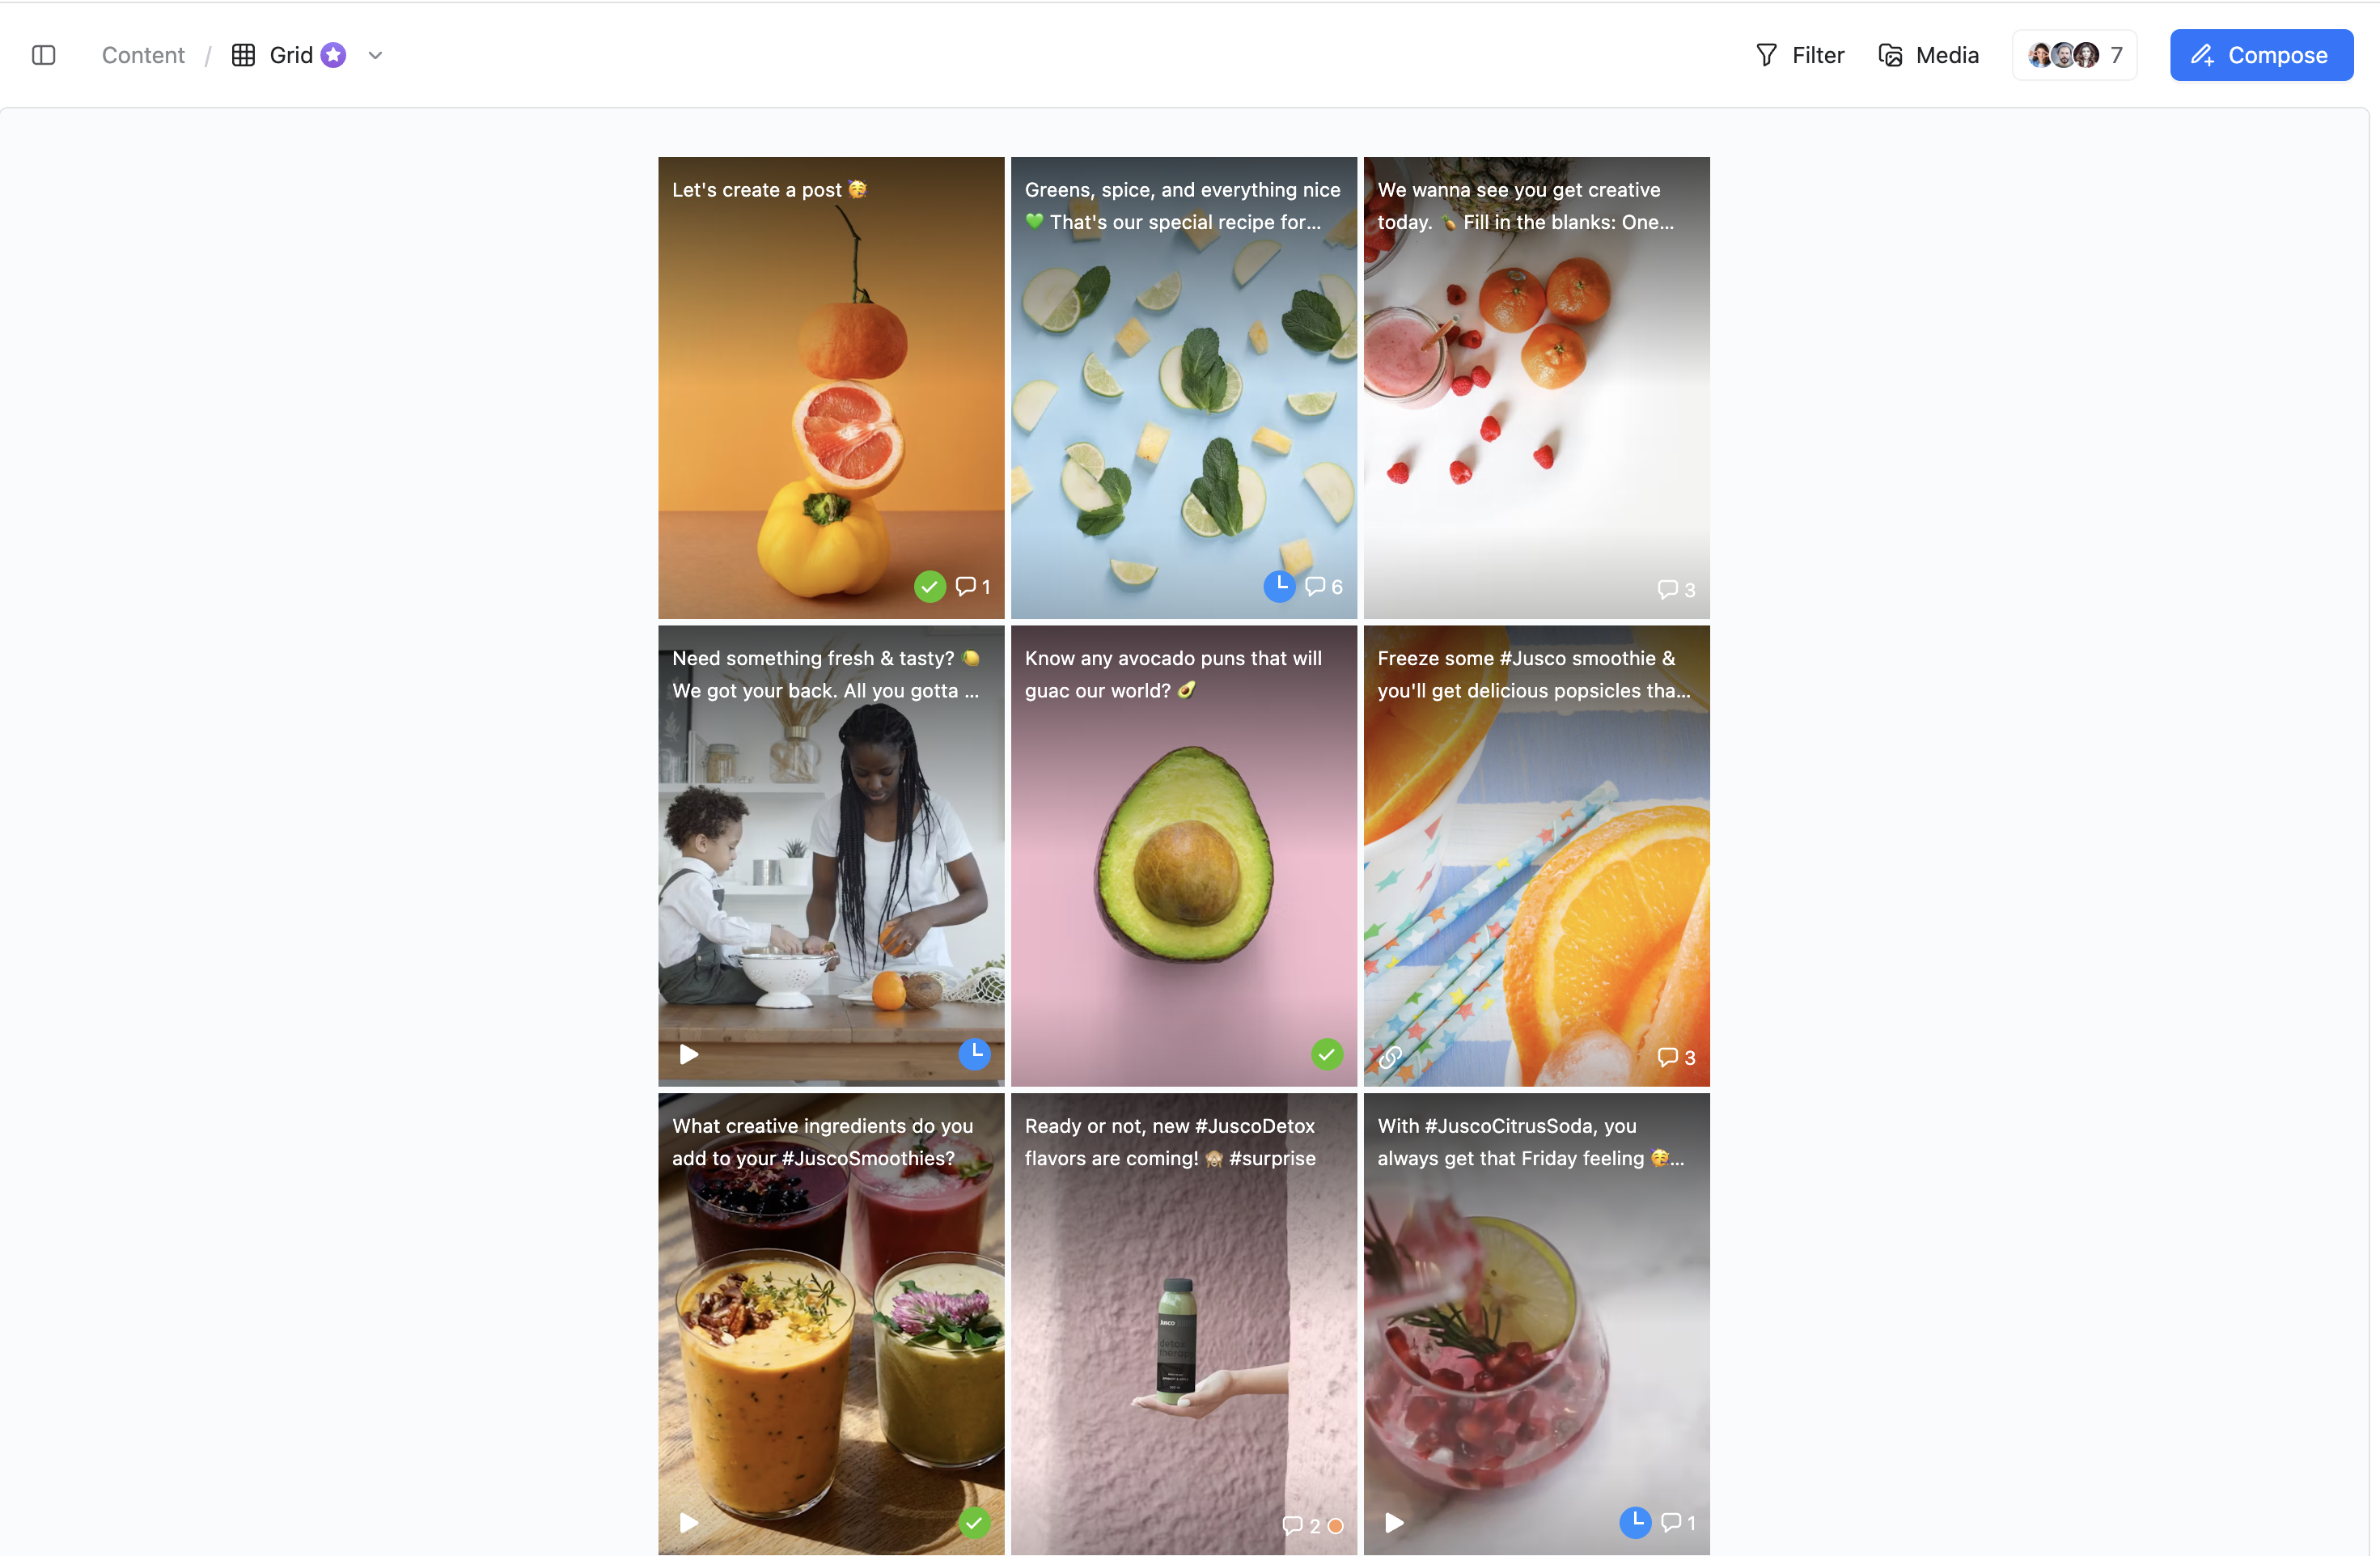
Task: Open the JuscoDetox bottle post thumbnail
Action: tap(1184, 1323)
